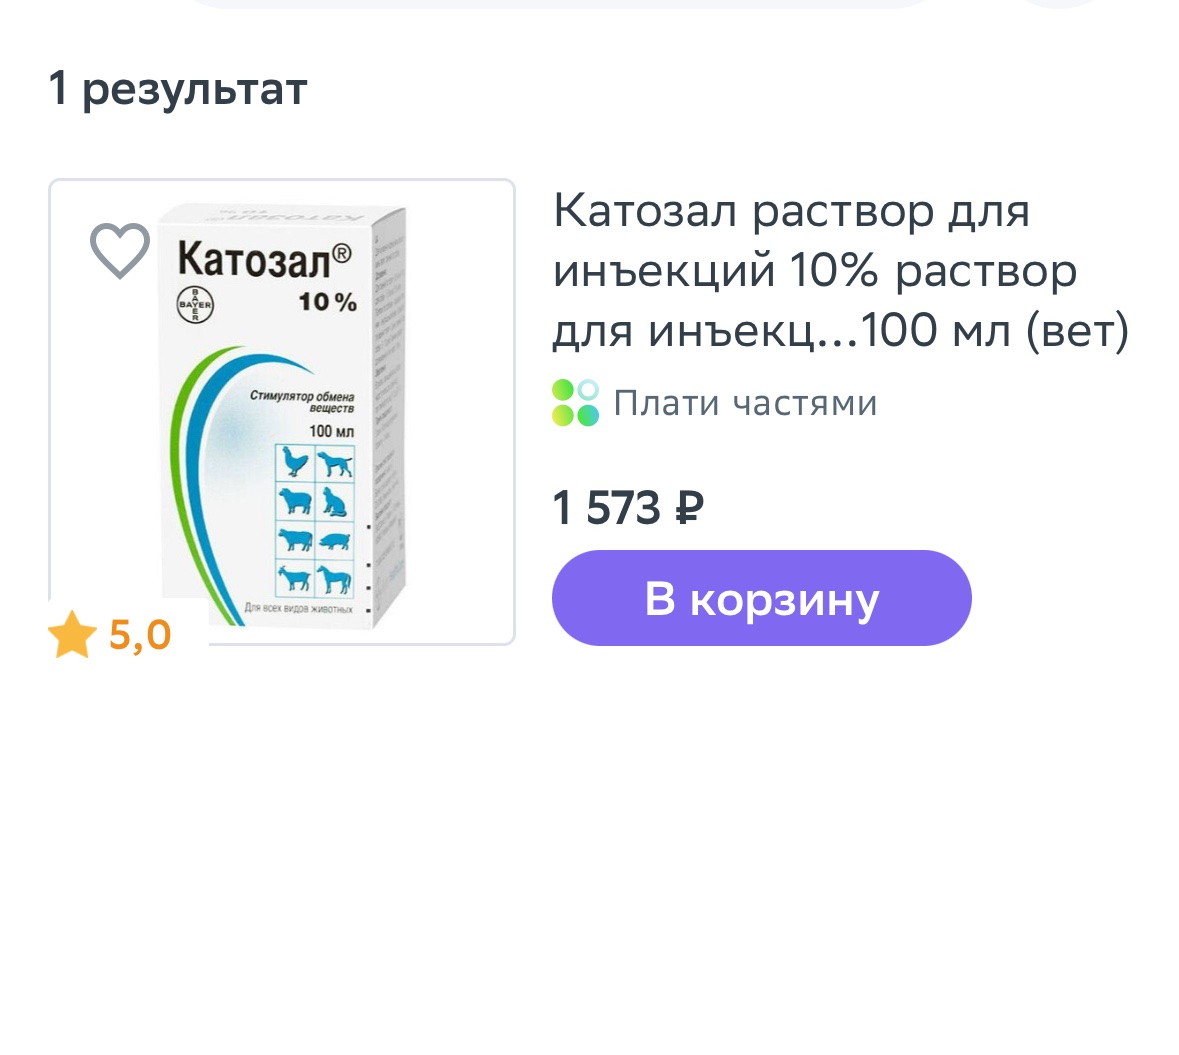
Task: Click the Плати частями colored dots icon
Action: [575, 403]
